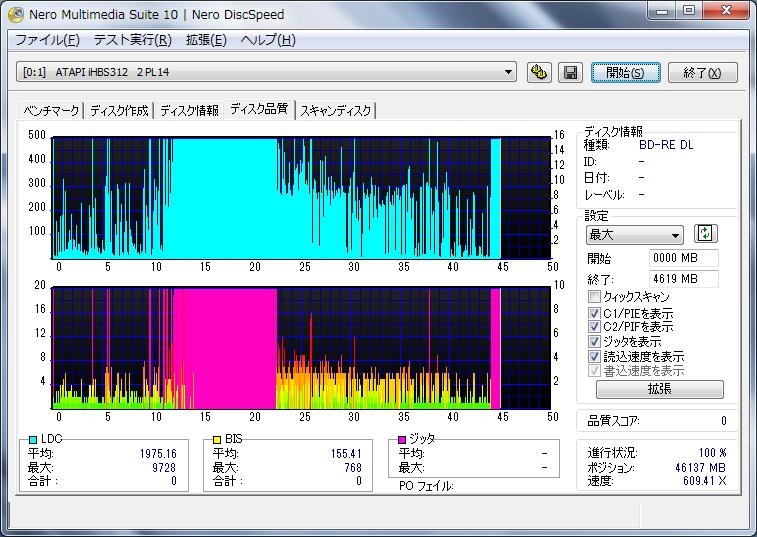Viewport: 757px width, 537px height.
Task: Switch to the ベンチマーク tab
Action: tap(51, 111)
